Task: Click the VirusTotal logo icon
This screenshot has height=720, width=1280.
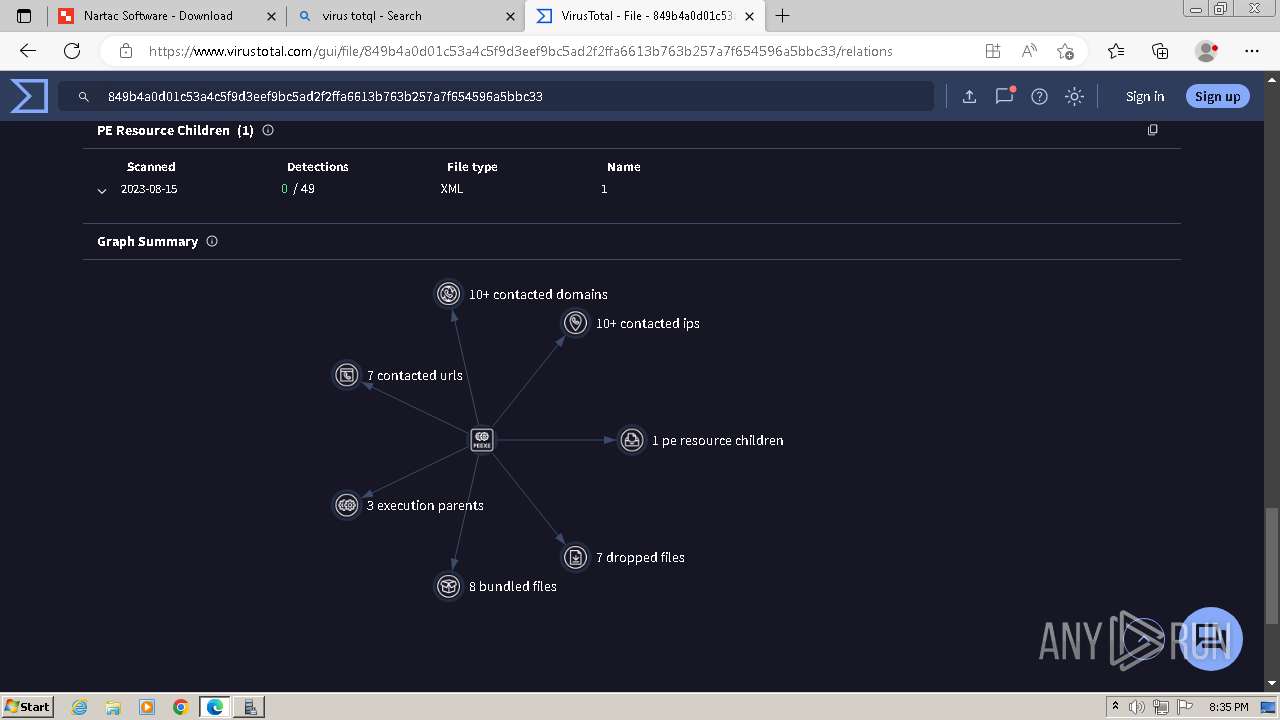Action: click(29, 96)
